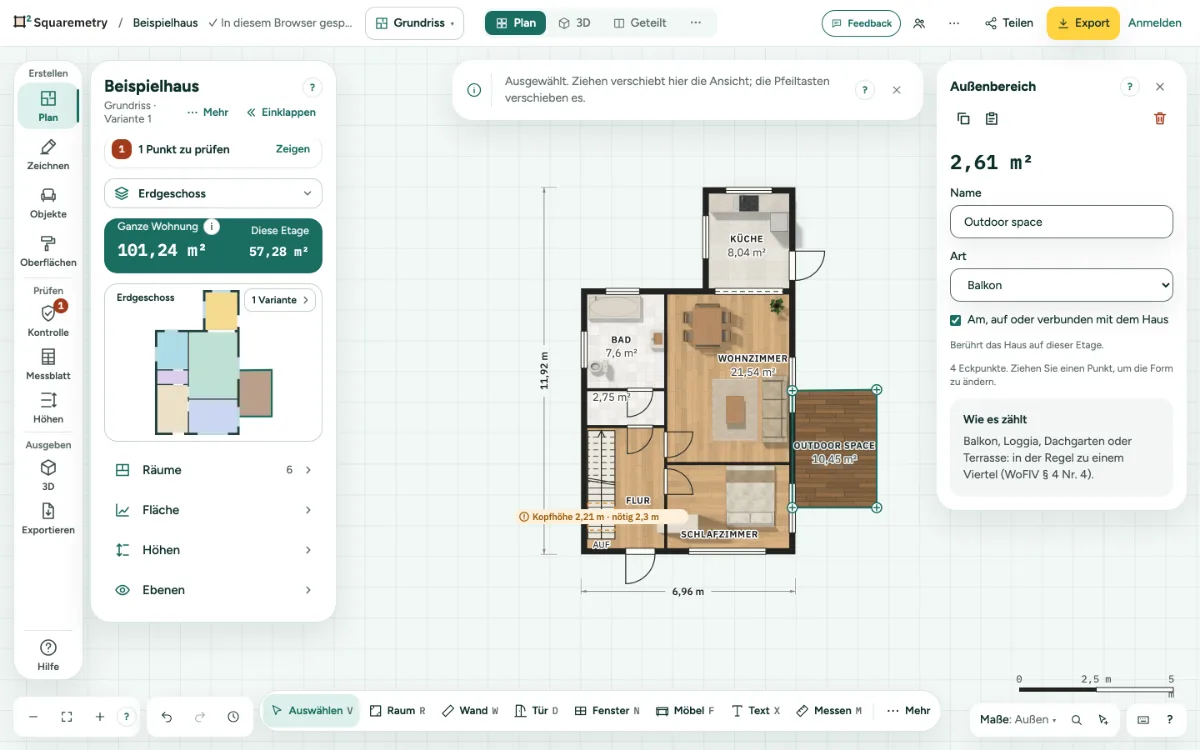Open the Erdgeschoss floor selector
Image resolution: width=1200 pixels, height=750 pixels.
tap(213, 193)
